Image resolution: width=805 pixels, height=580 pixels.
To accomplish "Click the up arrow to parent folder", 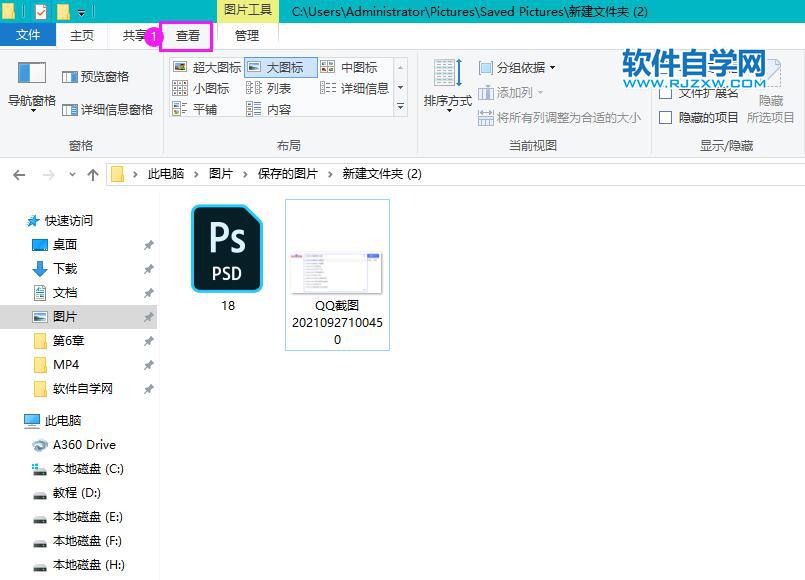I will tap(93, 174).
